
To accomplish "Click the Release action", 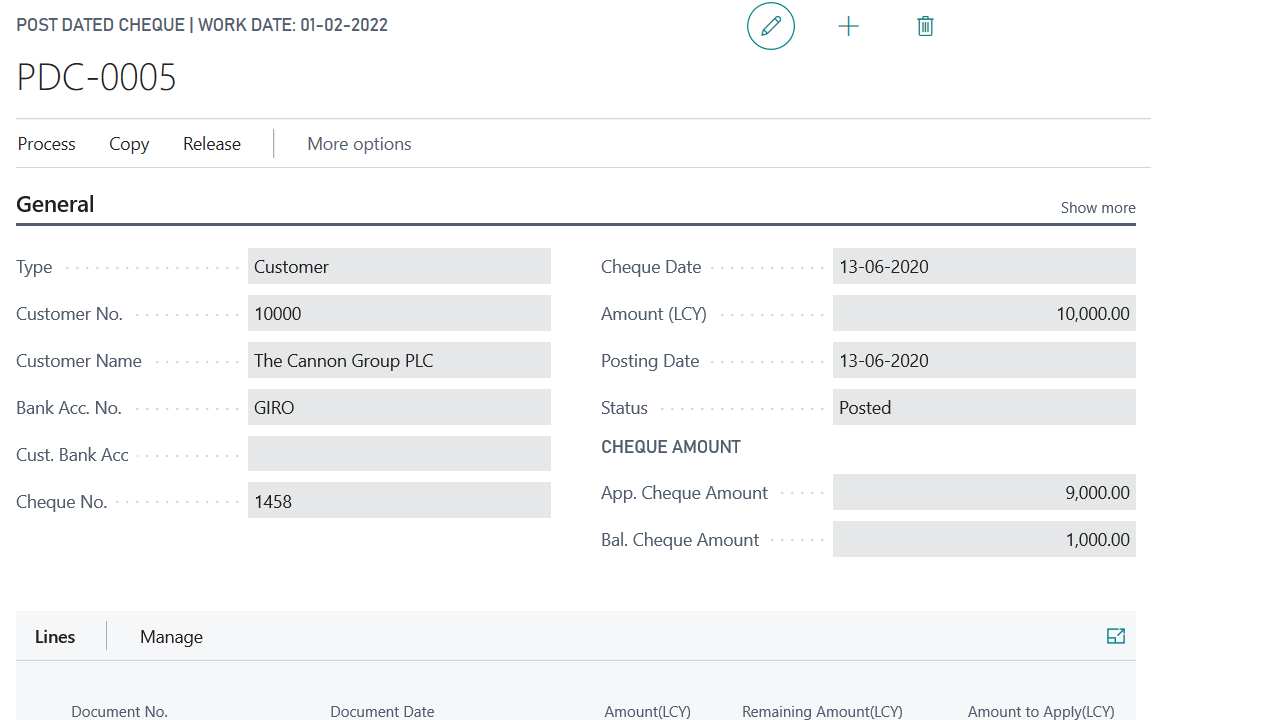I will [x=212, y=144].
